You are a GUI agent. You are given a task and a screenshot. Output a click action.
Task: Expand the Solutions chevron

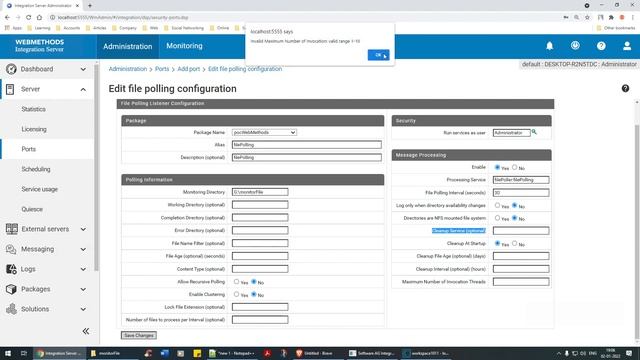coord(83,309)
